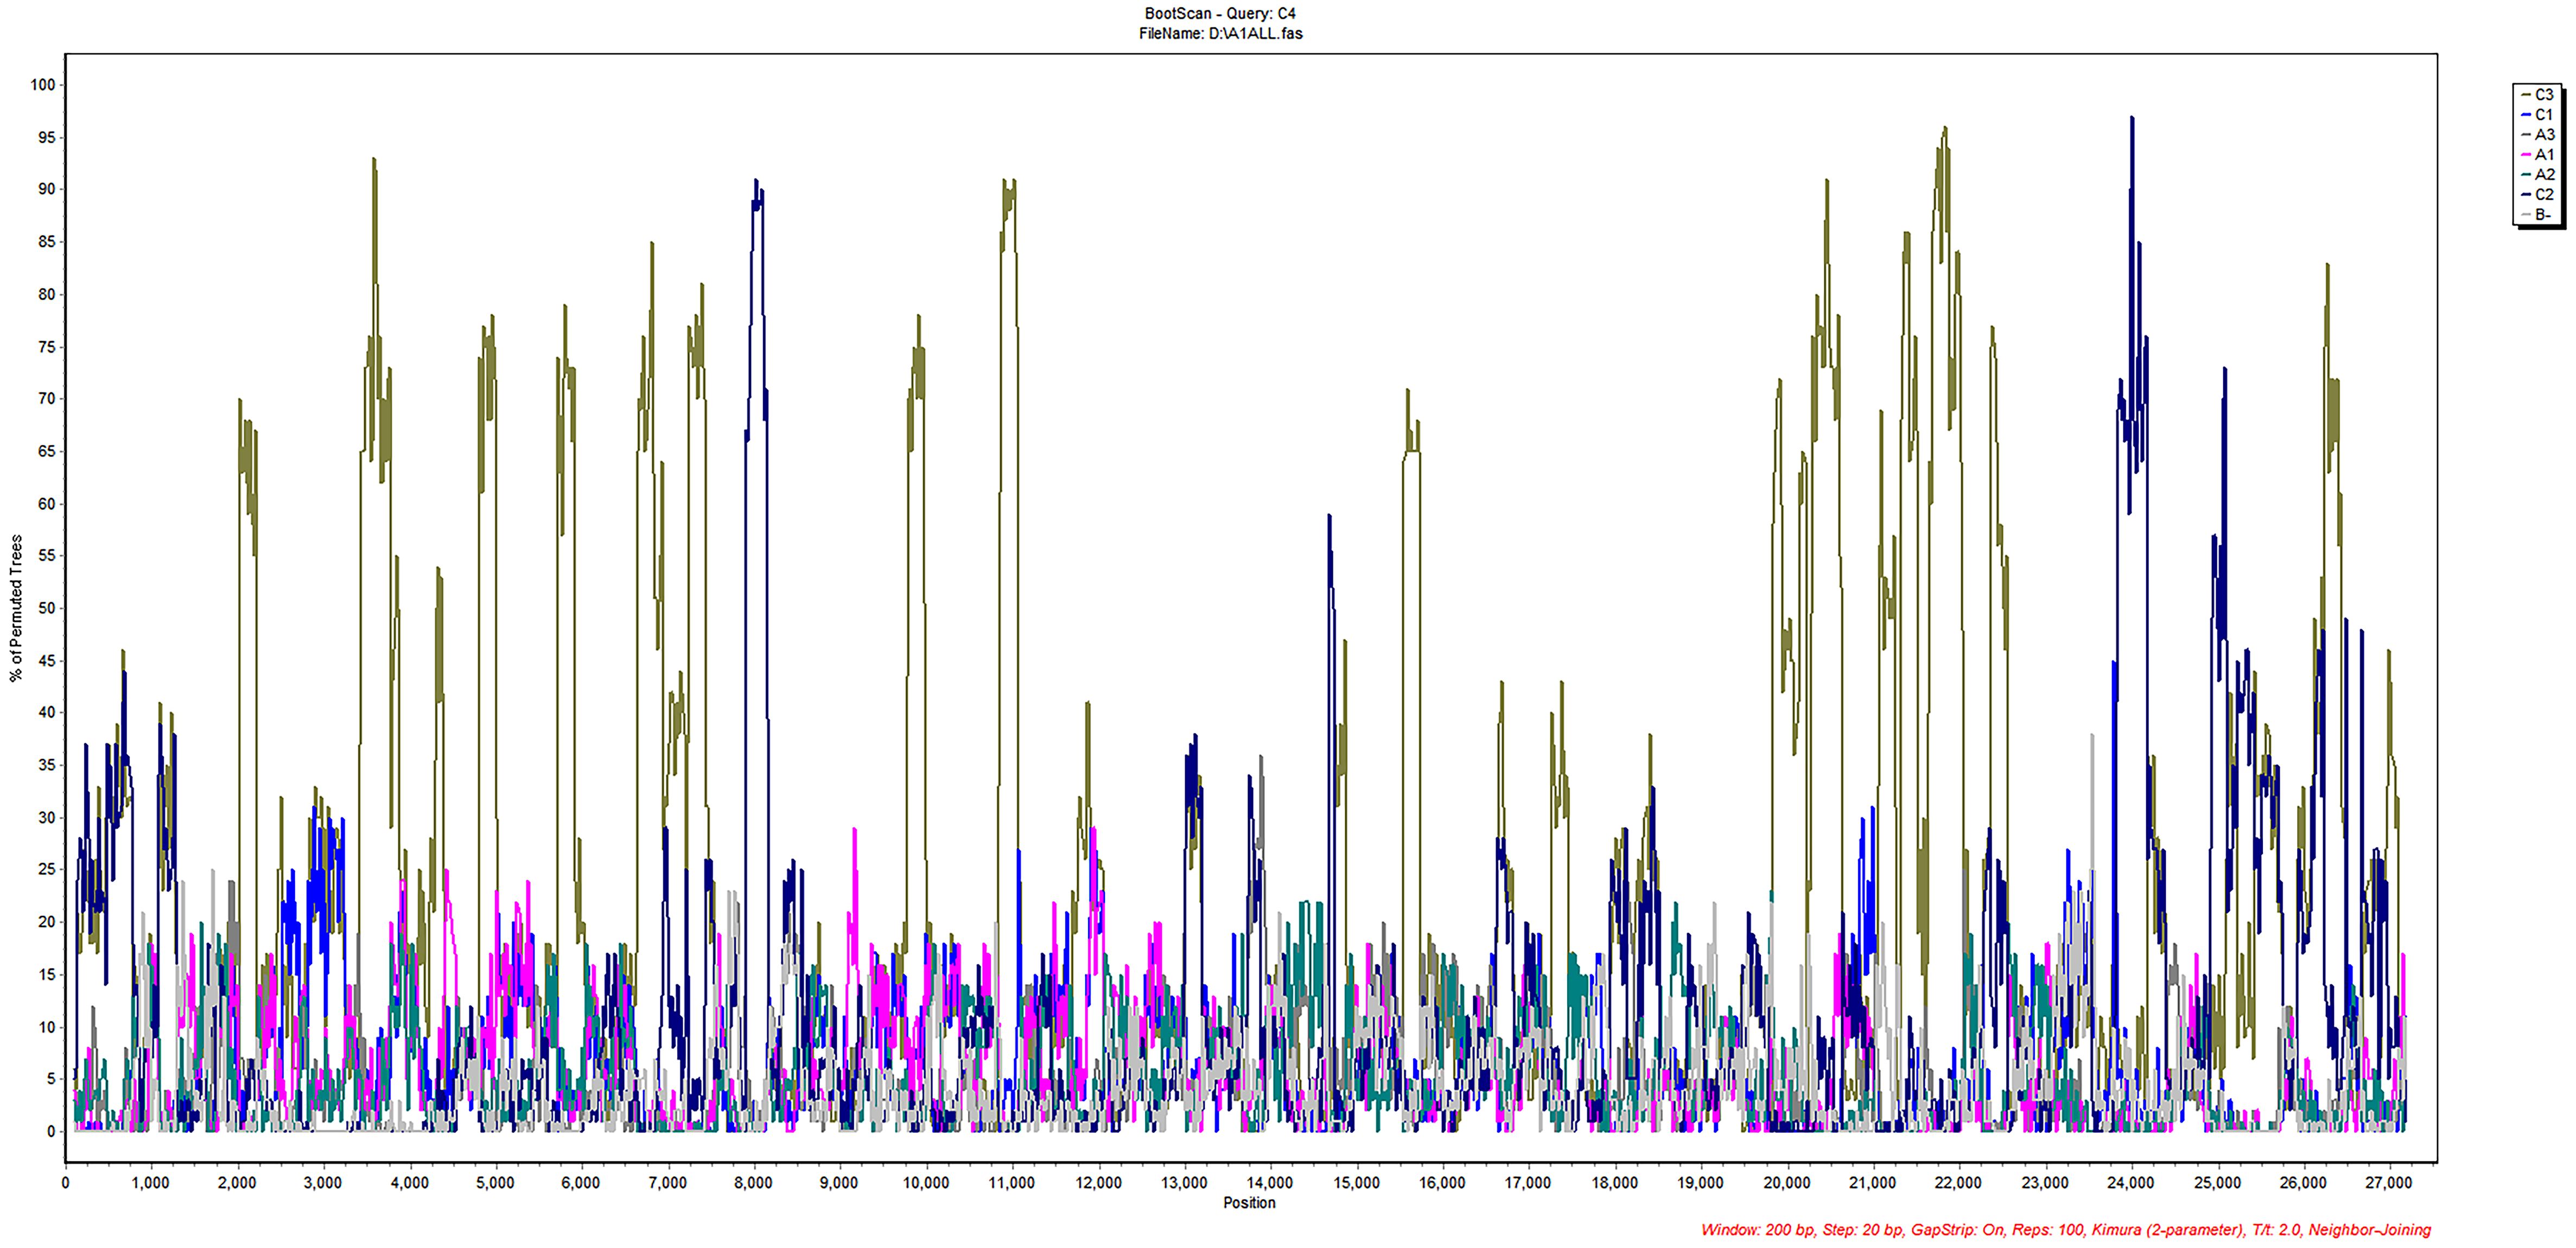Click the 3,000 tick on the position axis
Image resolution: width=2576 pixels, height=1248 pixels.
(322, 1183)
